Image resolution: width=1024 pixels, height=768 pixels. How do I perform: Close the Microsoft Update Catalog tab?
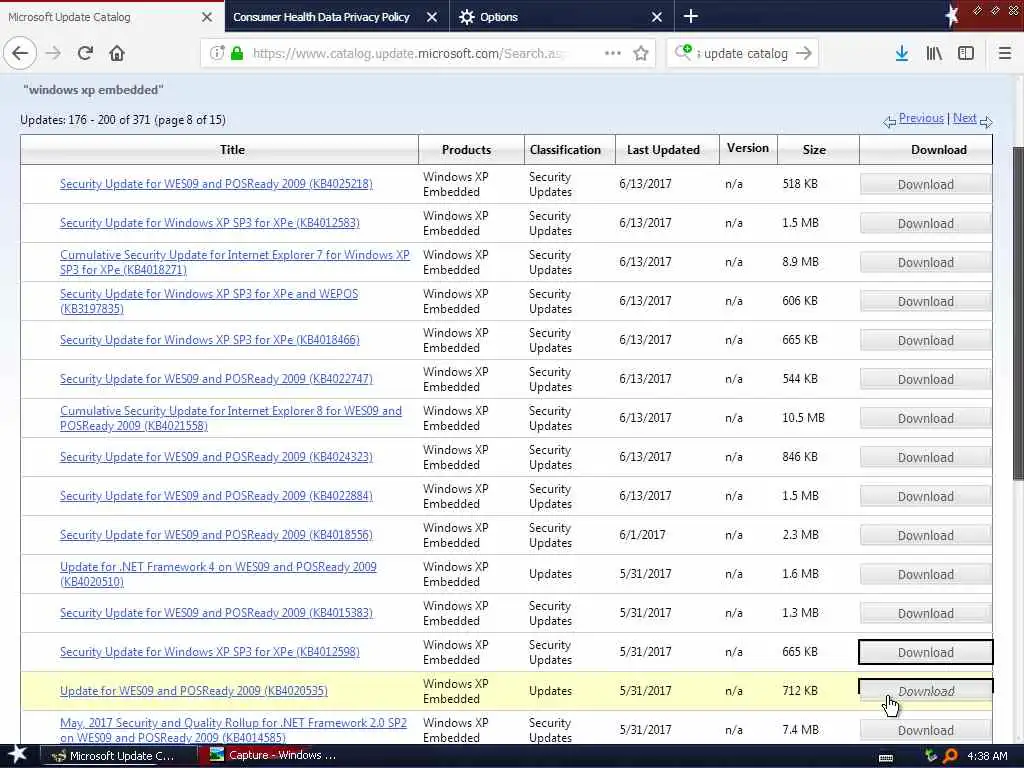[206, 17]
